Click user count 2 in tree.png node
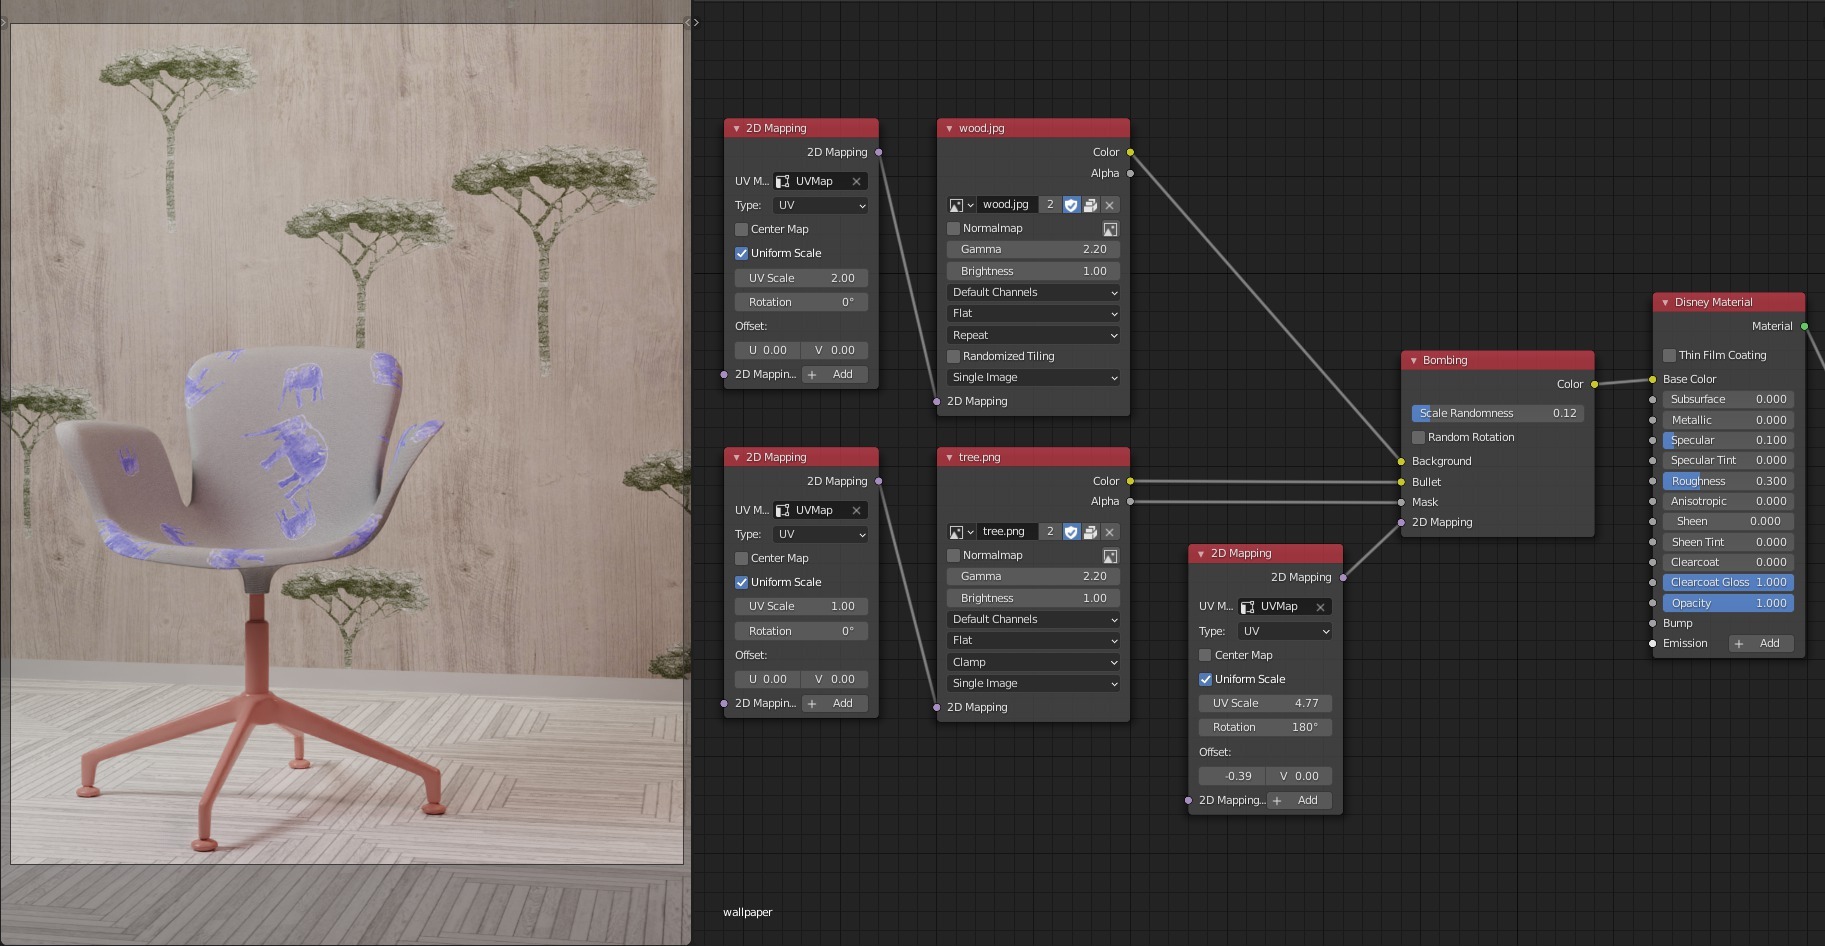The width and height of the screenshot is (1825, 946). pos(1050,532)
